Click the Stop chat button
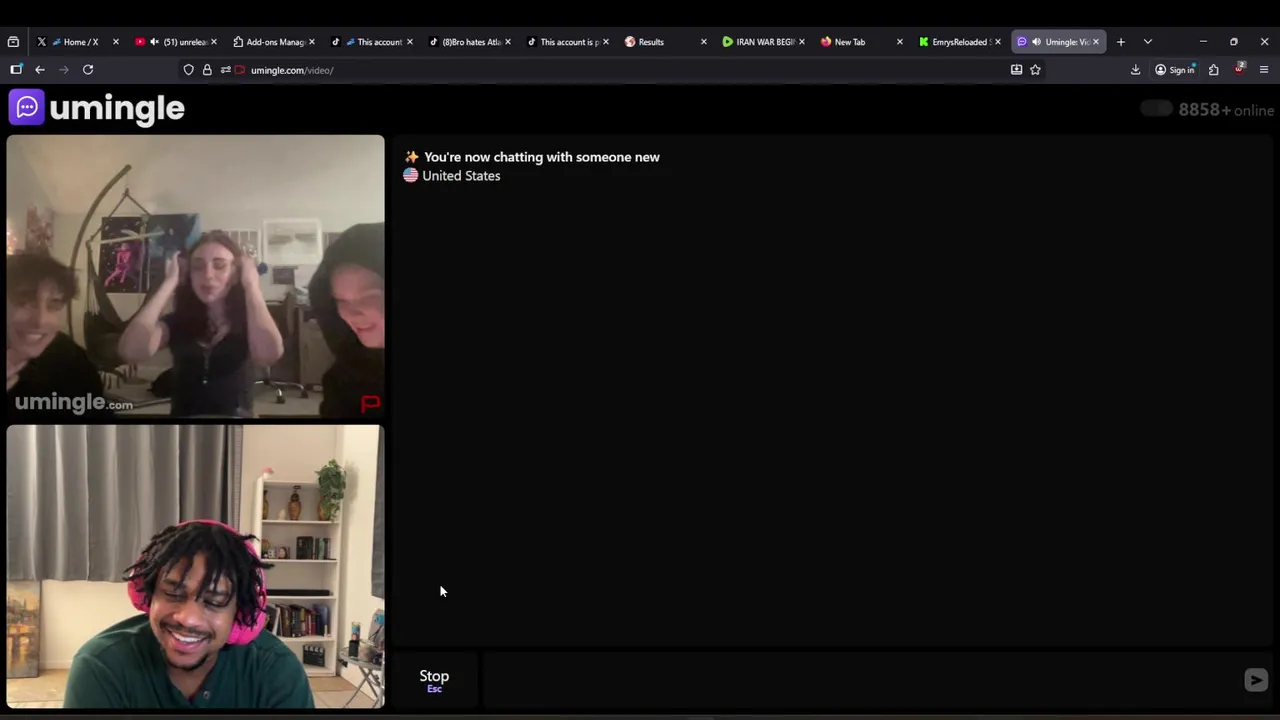 click(x=434, y=680)
